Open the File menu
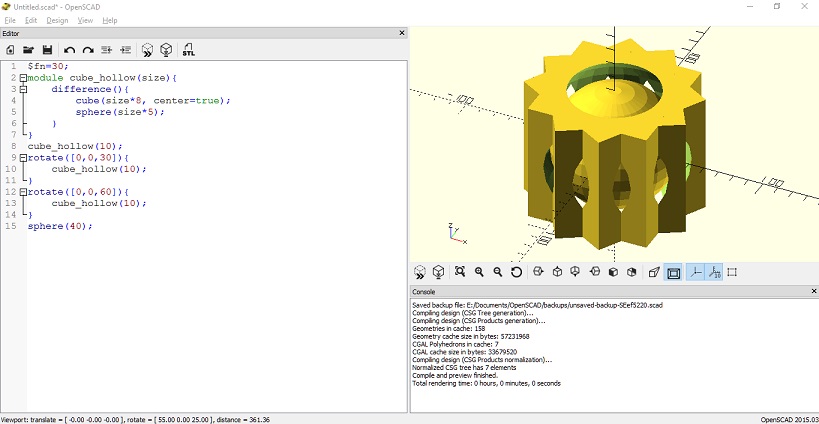The width and height of the screenshot is (819, 424). point(10,20)
